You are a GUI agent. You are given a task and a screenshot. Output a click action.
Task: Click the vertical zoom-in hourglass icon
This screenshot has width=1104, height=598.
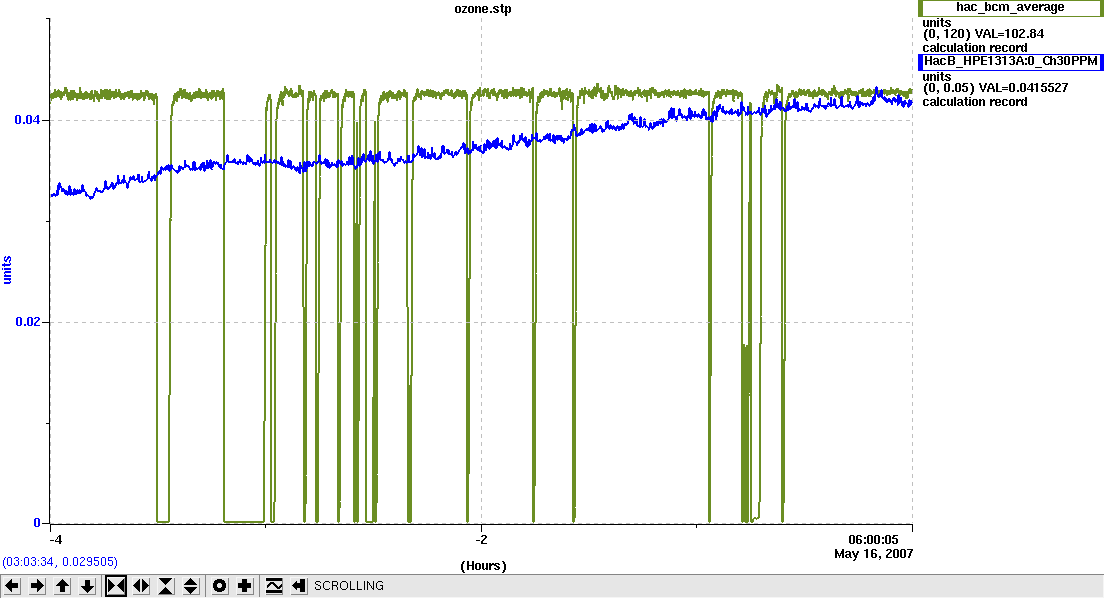pos(166,586)
